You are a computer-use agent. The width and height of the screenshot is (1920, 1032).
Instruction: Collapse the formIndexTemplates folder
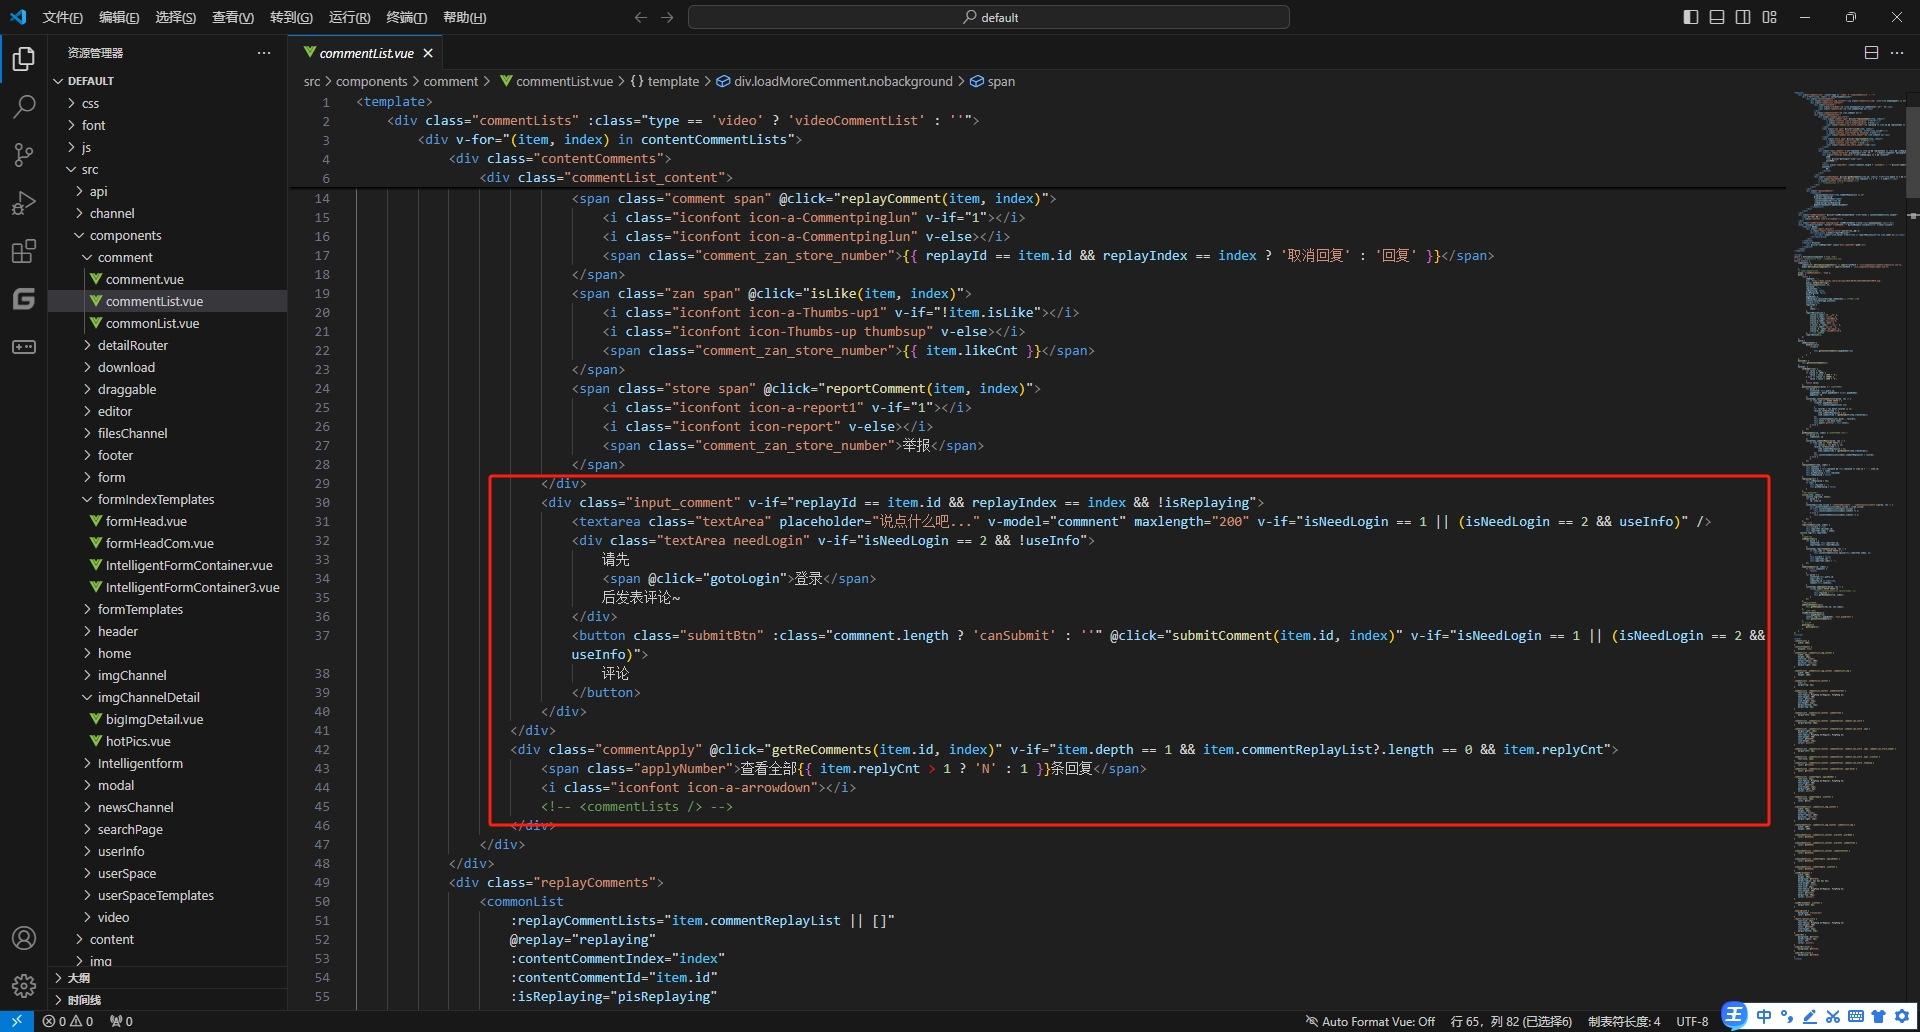click(155, 499)
